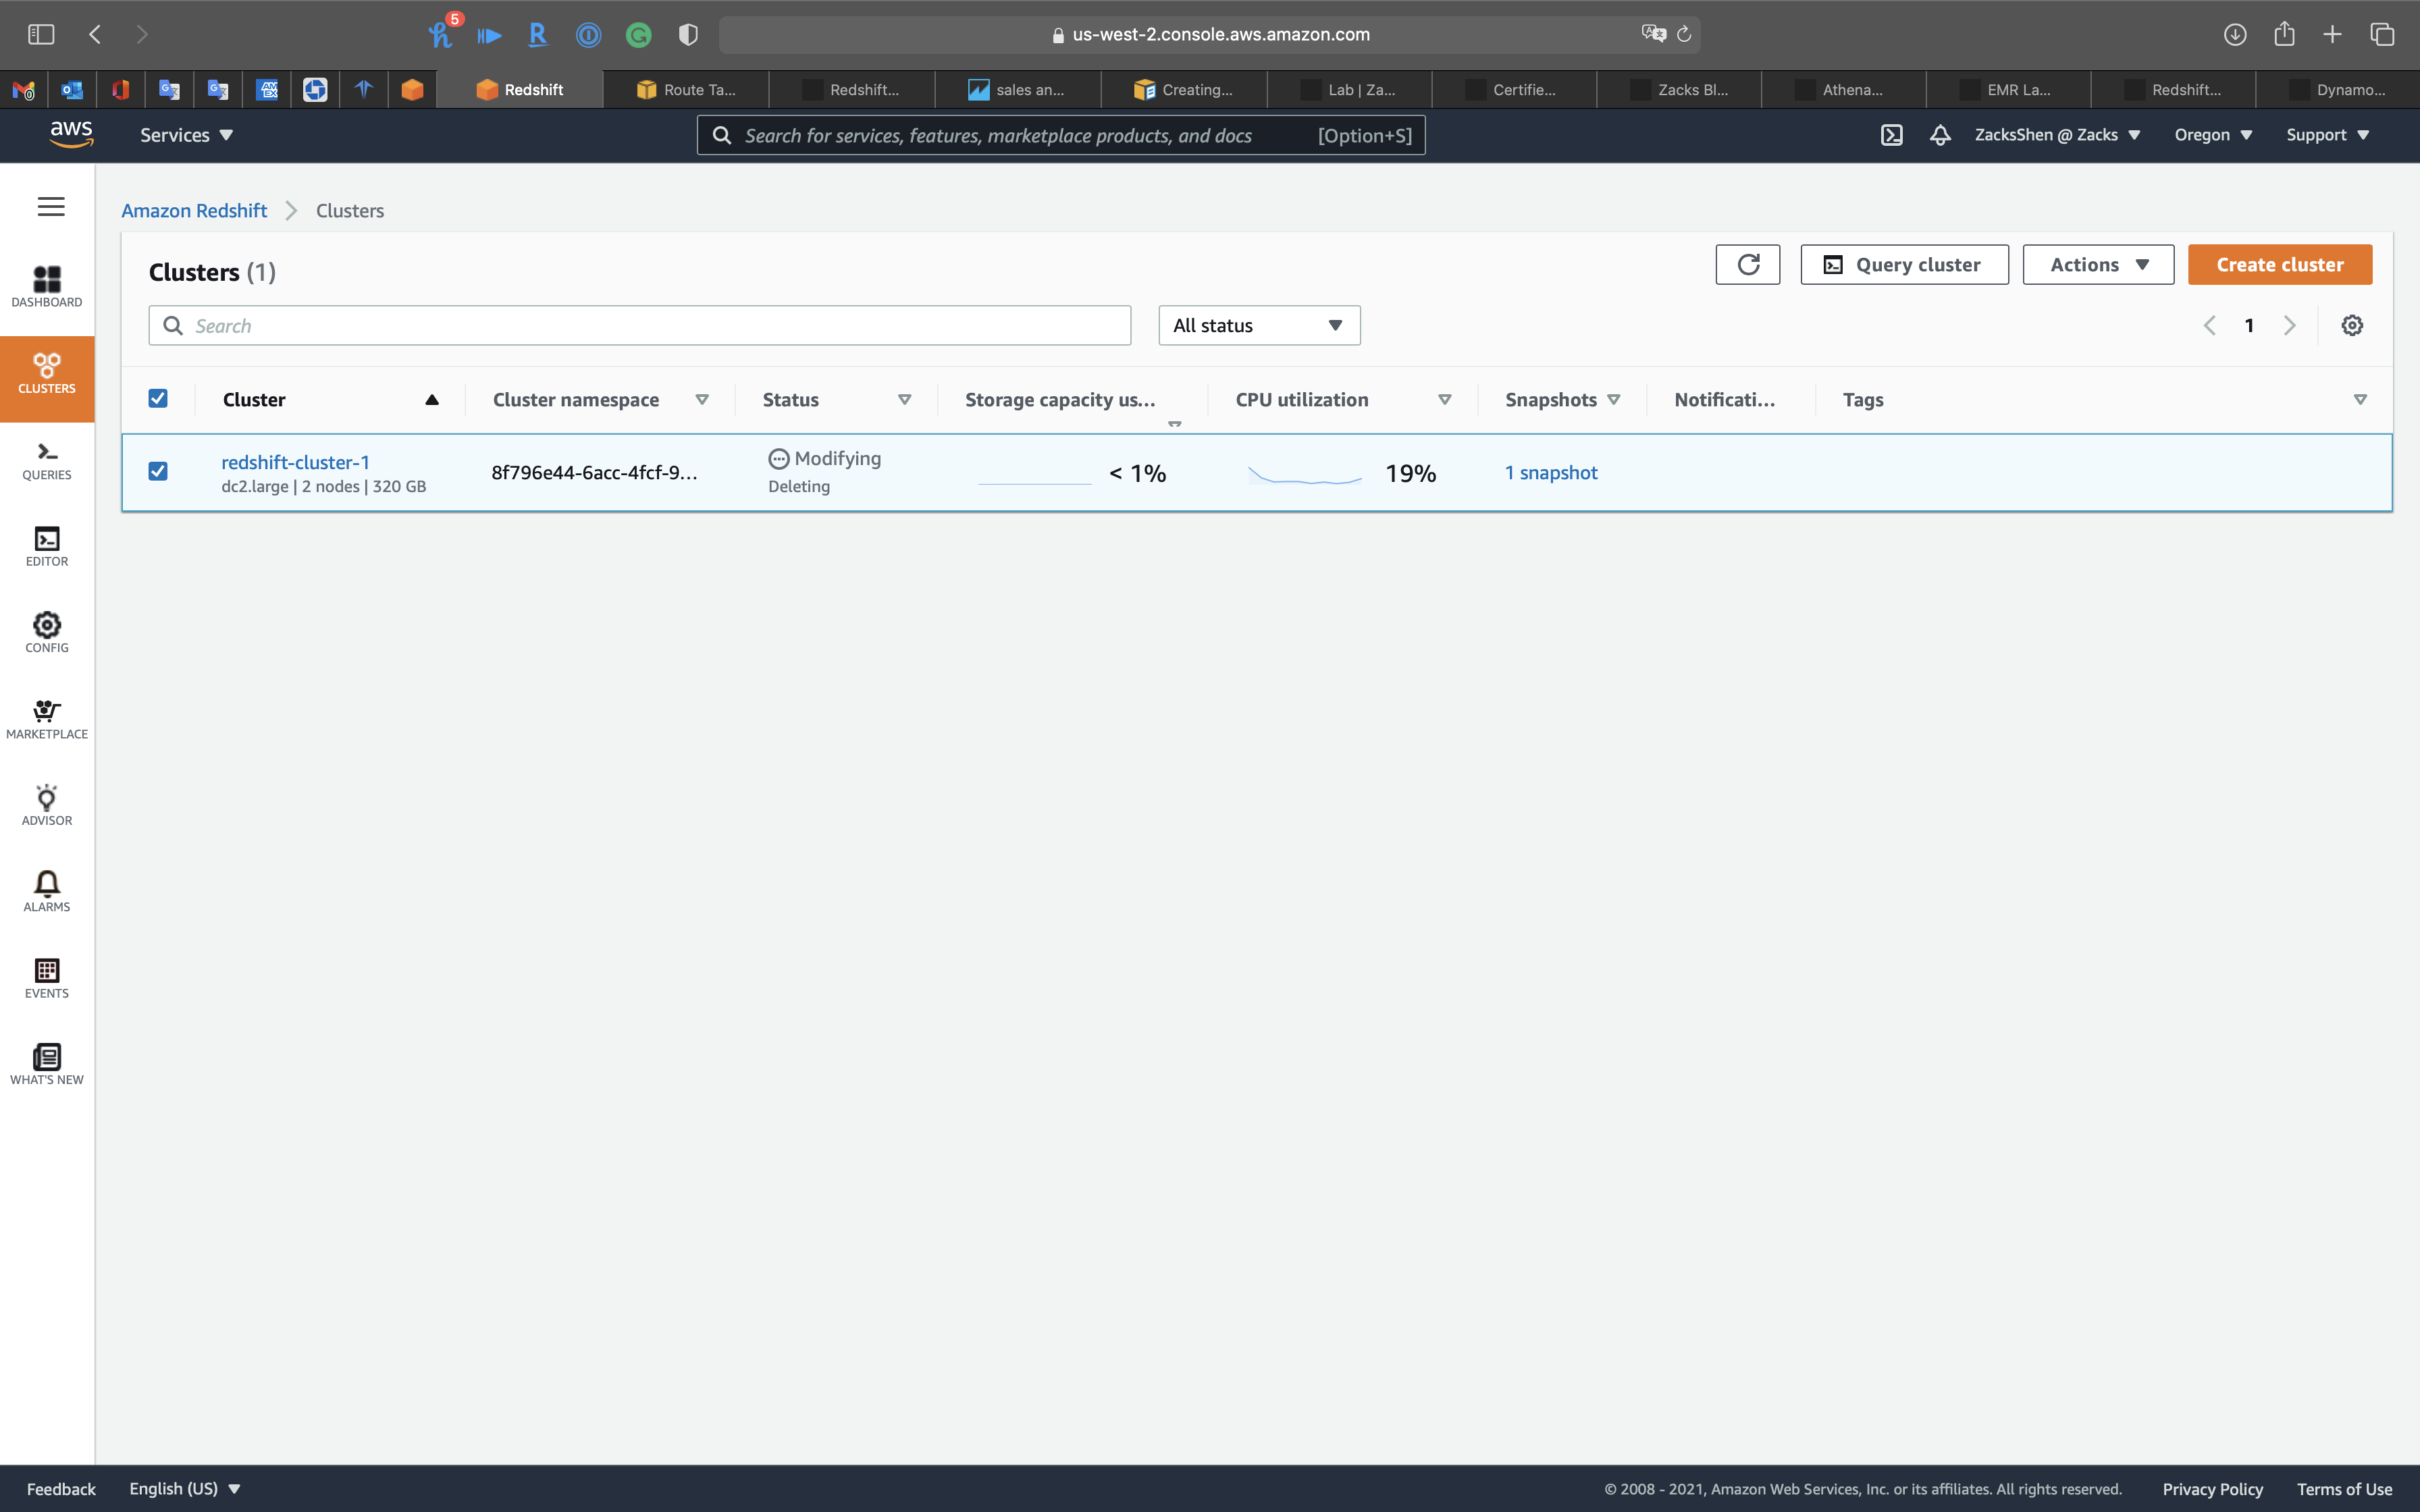Open the Oregon region selector
Screen dimensions: 2420x1512
(x=2212, y=135)
